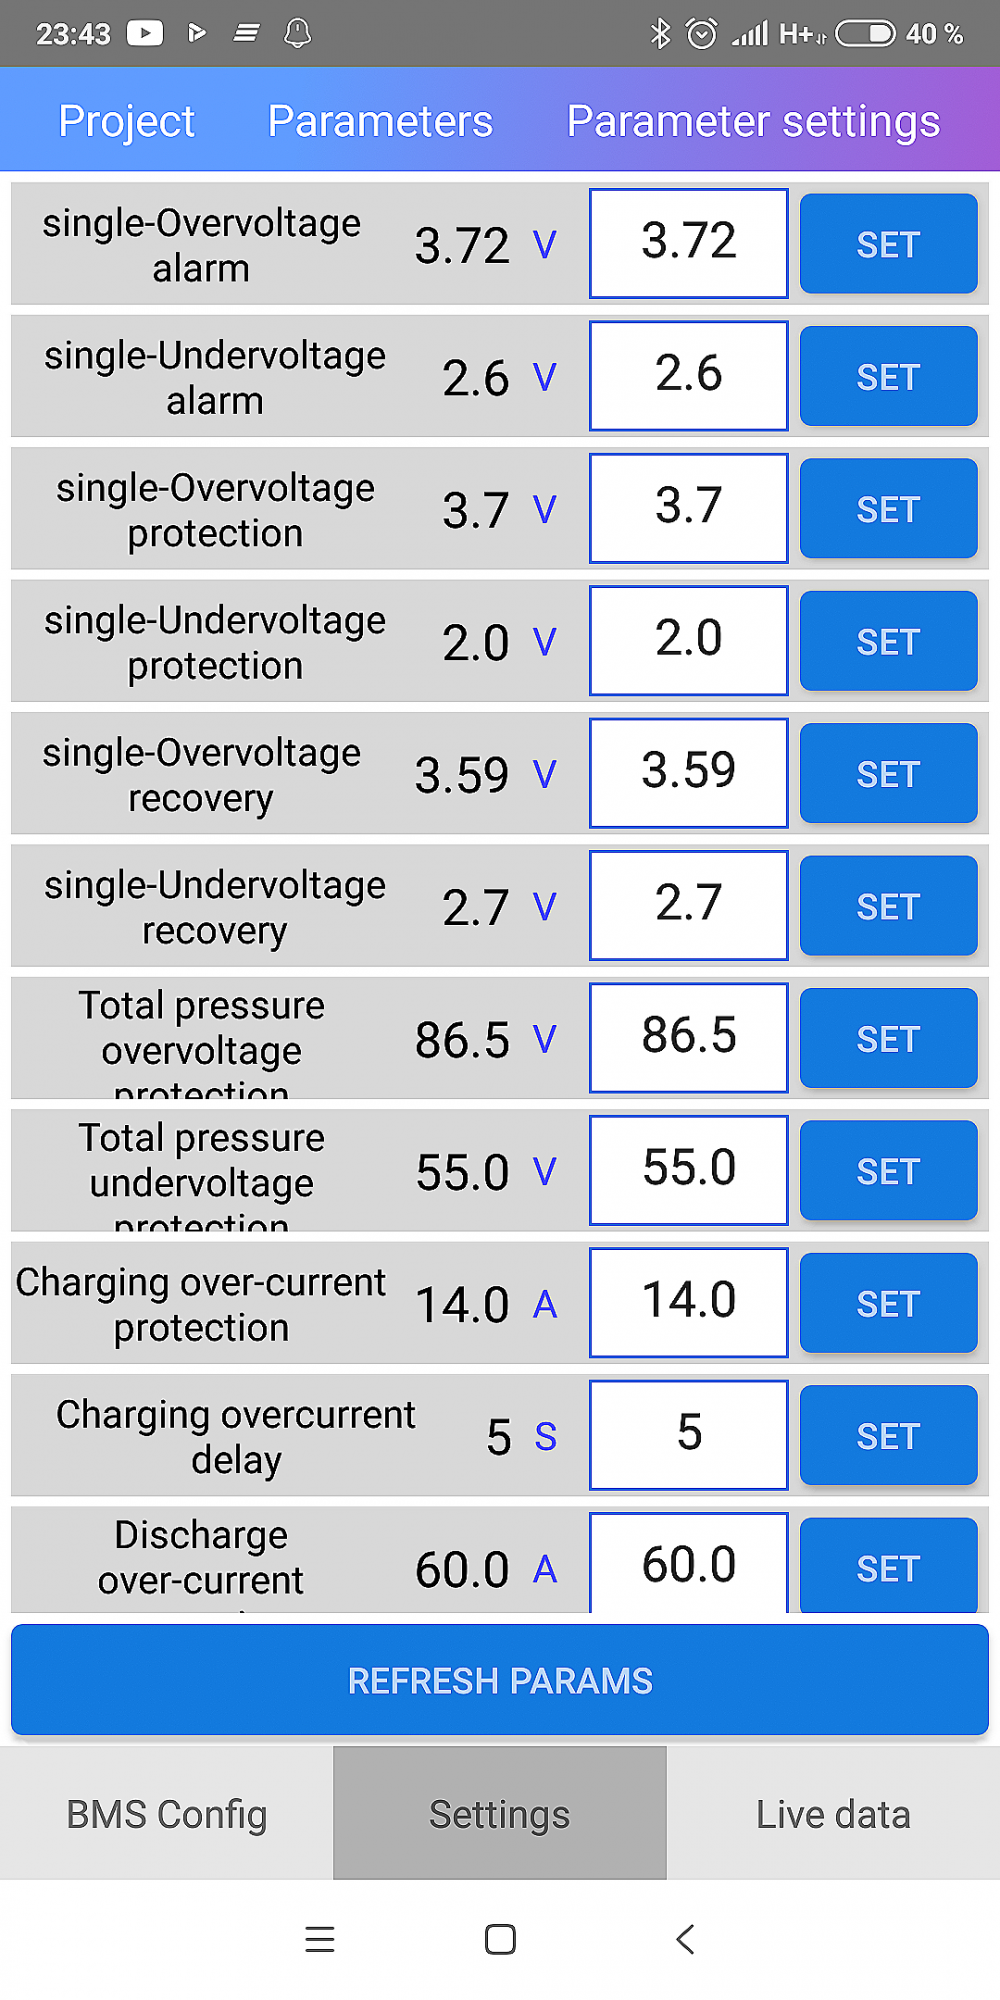1000x2000 pixels.
Task: Focus the Total pressure overvoltage 86.5 field
Action: [x=688, y=1038]
